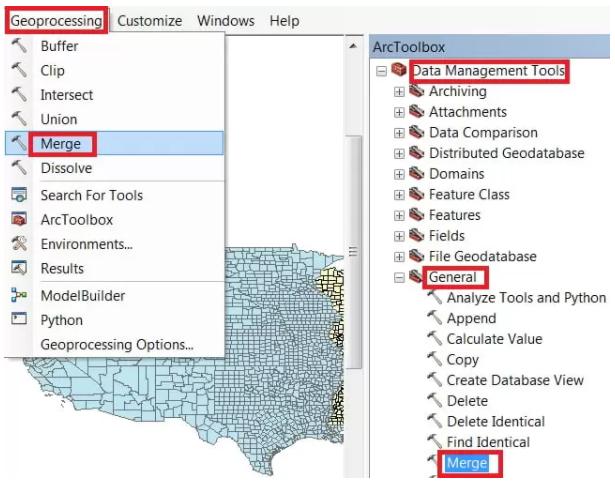Click the hammer icon beside Clip

coord(19,70)
